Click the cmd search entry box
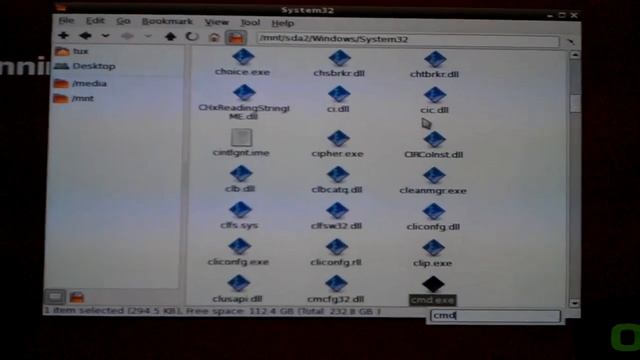The image size is (640, 360). 496,316
